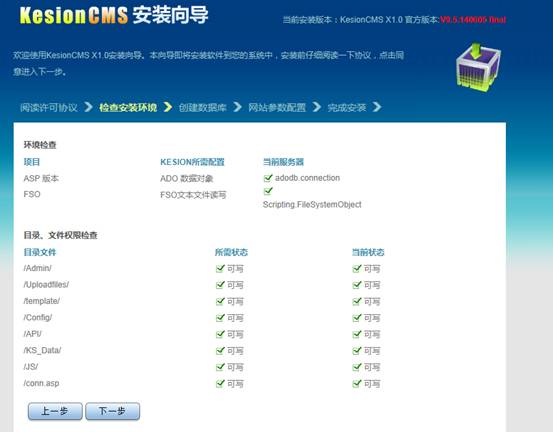Click the chevron after 网站参数配置
The image size is (553, 432).
point(317,107)
